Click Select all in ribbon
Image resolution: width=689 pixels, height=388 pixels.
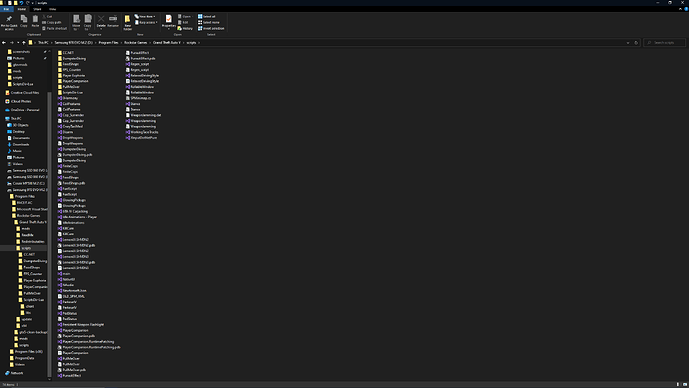coord(207,16)
